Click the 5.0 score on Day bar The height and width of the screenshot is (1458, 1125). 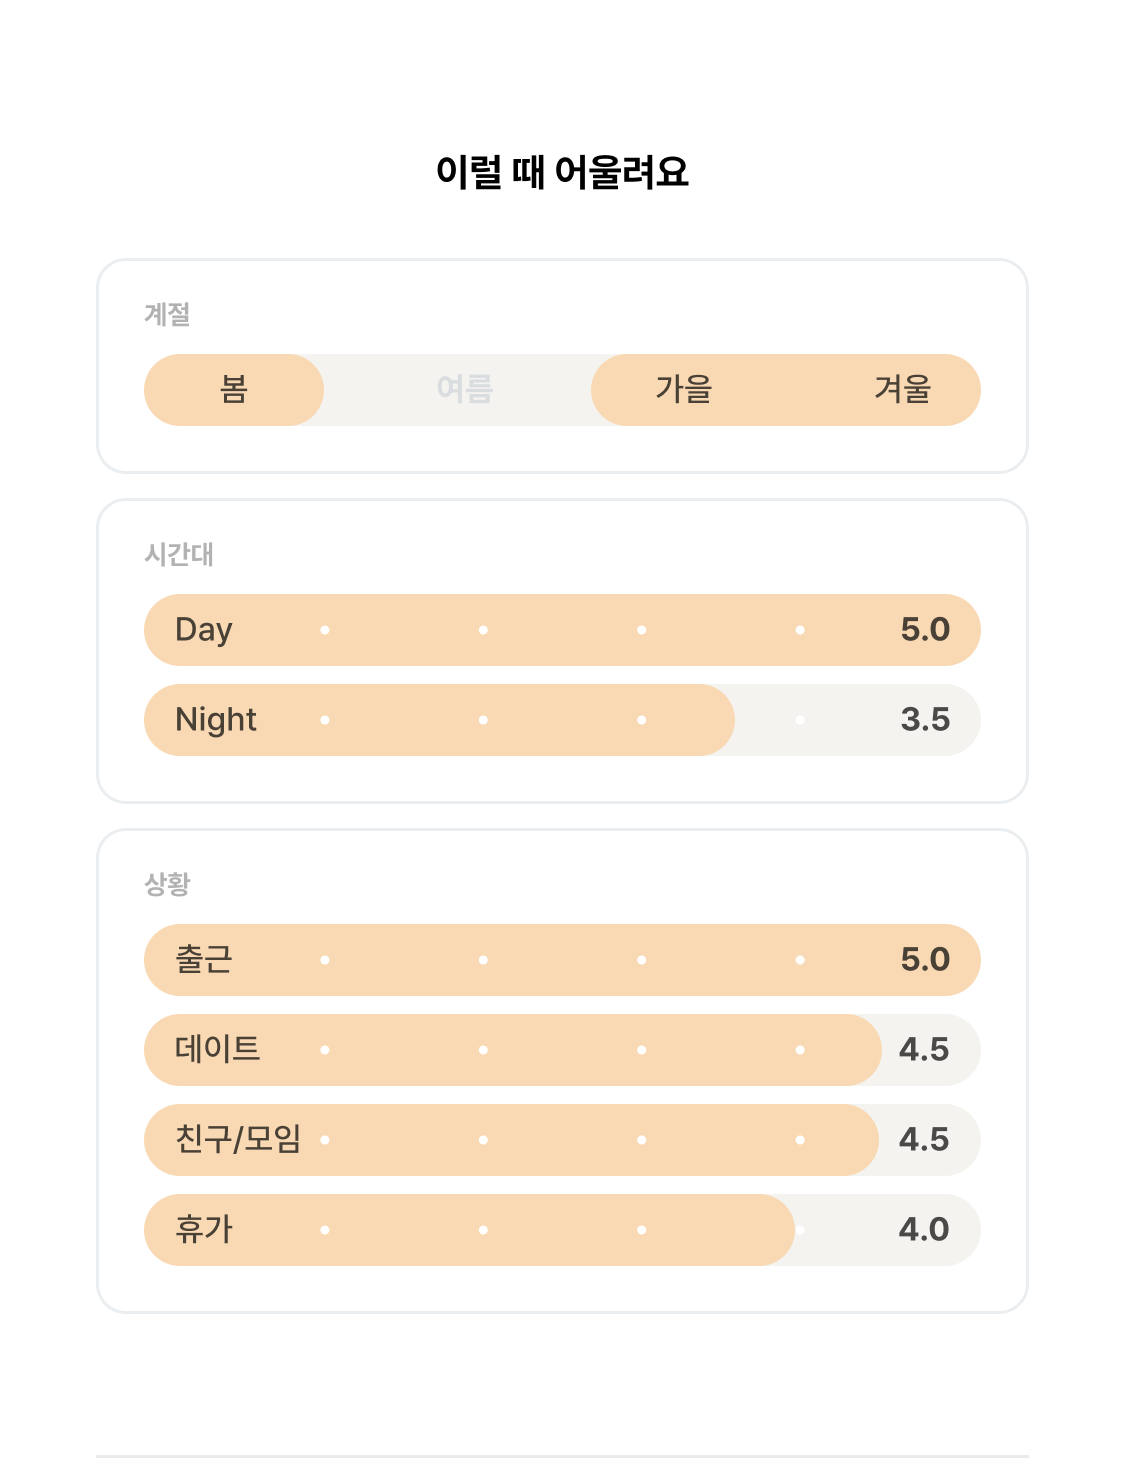925,630
